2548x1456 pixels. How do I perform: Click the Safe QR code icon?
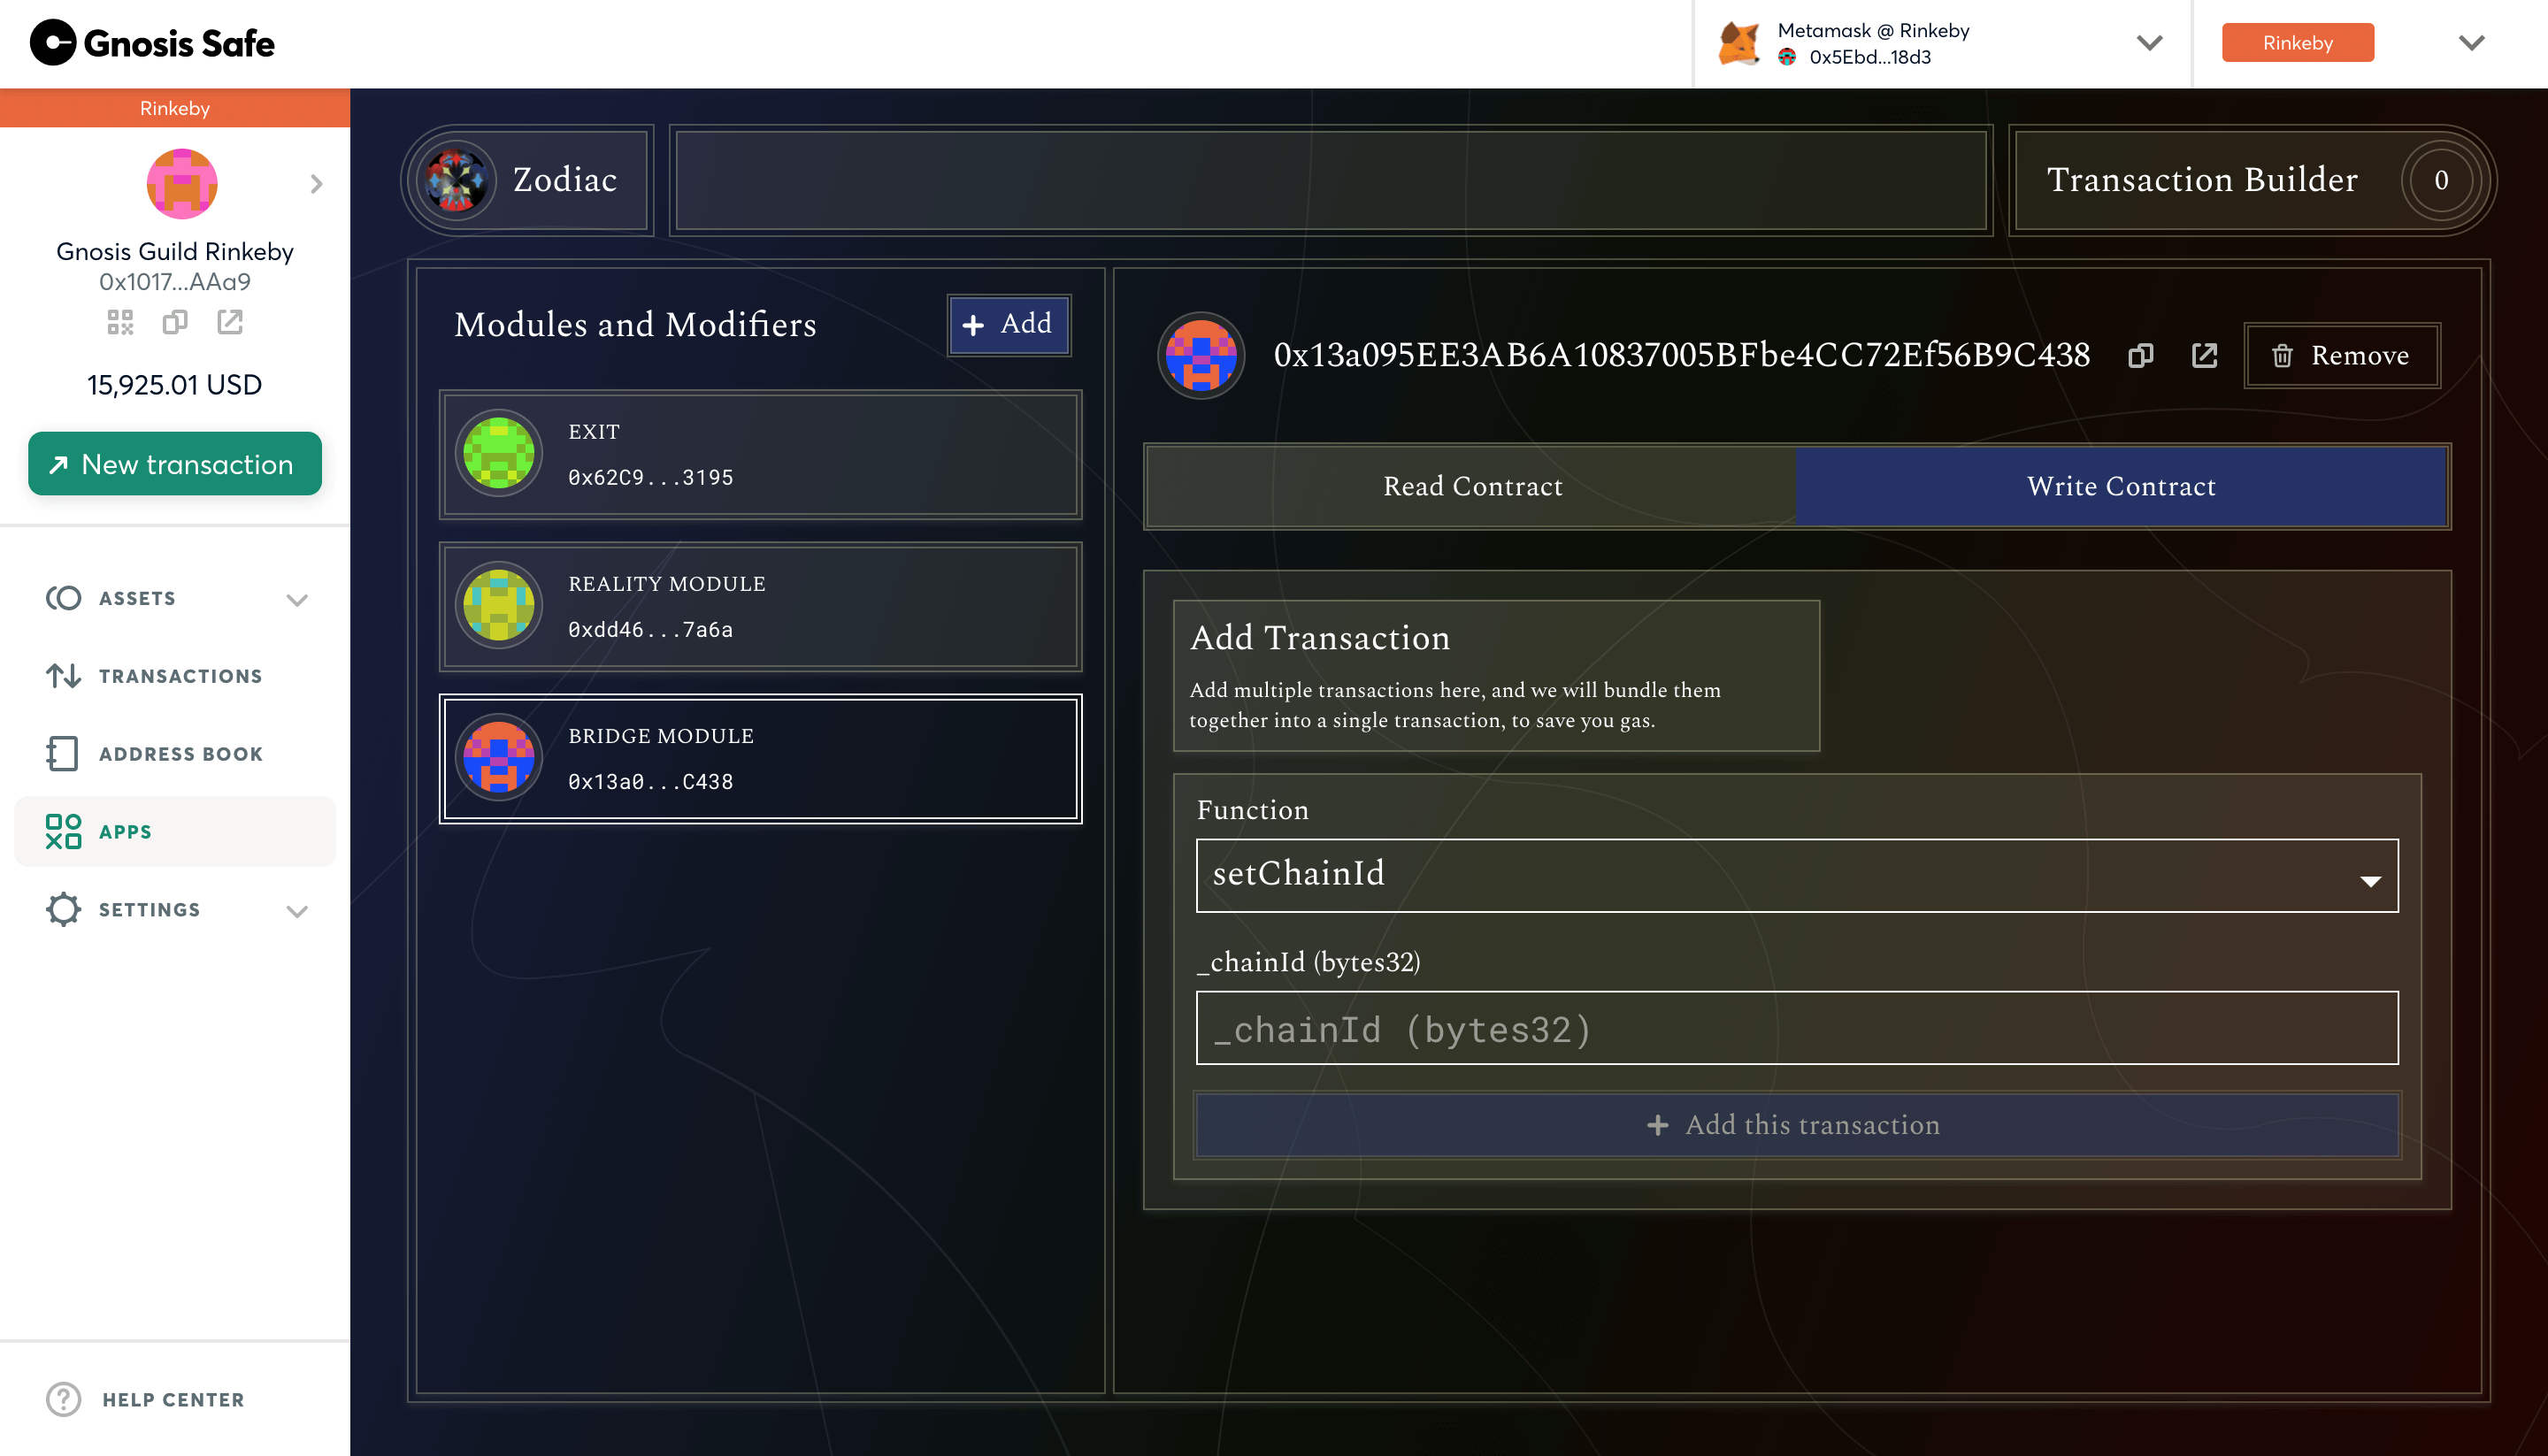click(120, 322)
